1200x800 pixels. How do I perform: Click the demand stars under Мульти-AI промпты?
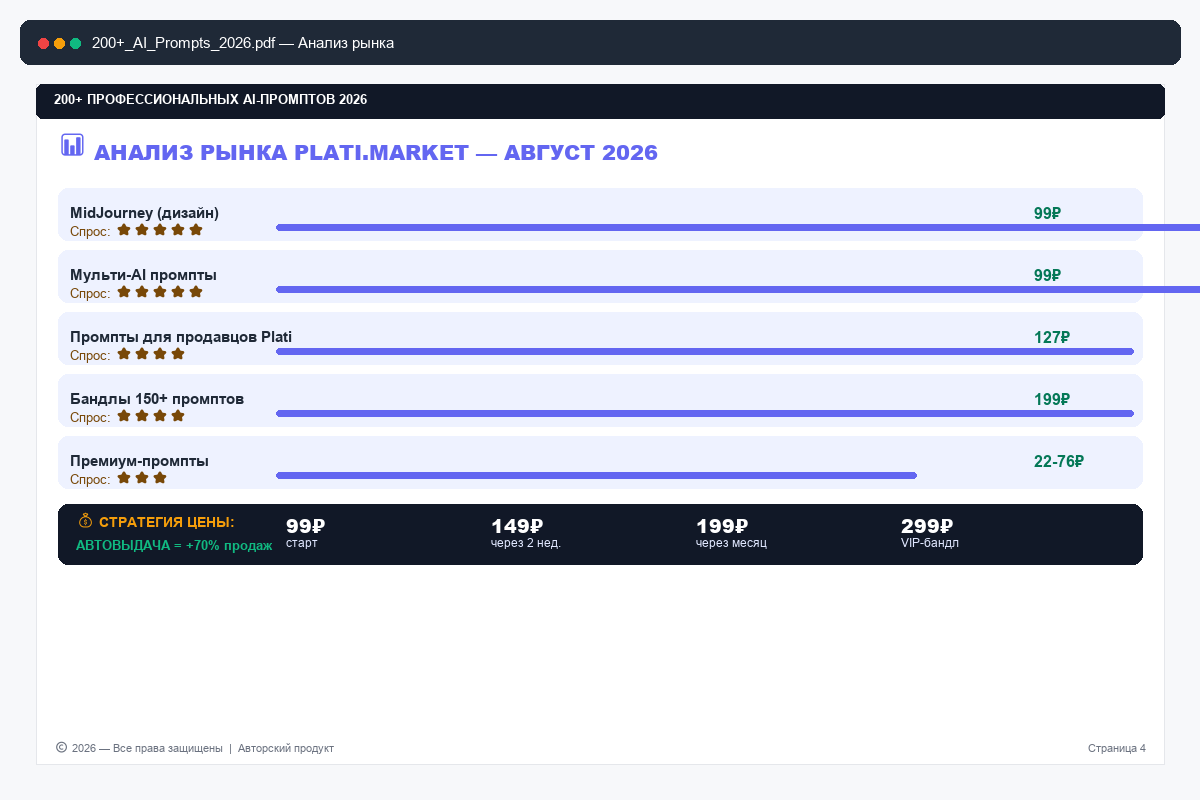pyautogui.click(x=160, y=292)
